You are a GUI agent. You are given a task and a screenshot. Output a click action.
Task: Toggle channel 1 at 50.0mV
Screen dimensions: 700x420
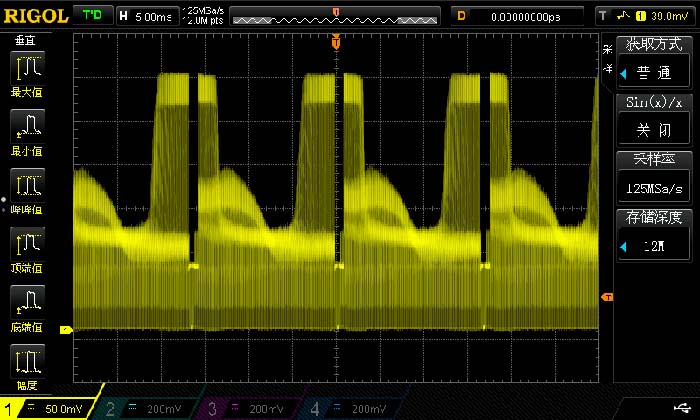tap(50, 408)
